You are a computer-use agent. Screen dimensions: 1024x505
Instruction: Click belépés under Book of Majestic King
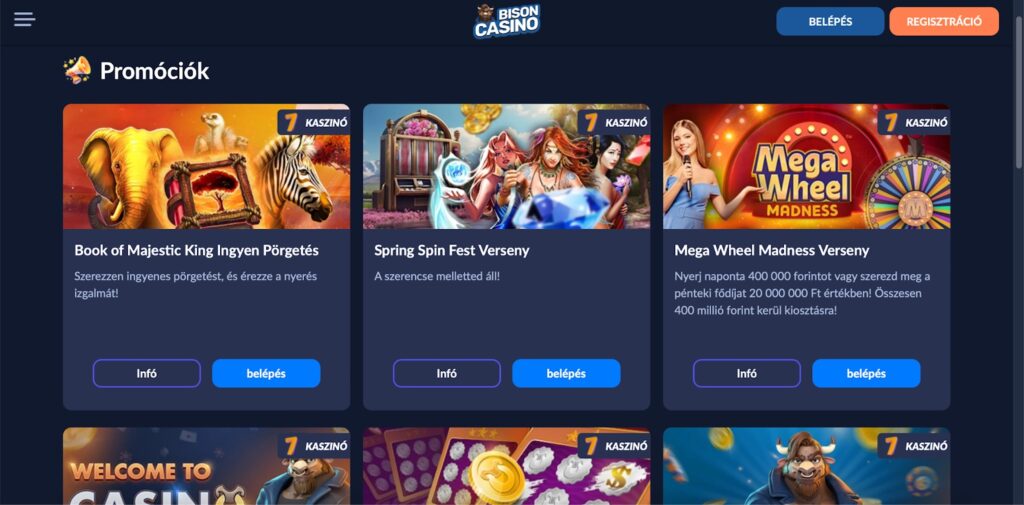click(x=266, y=374)
